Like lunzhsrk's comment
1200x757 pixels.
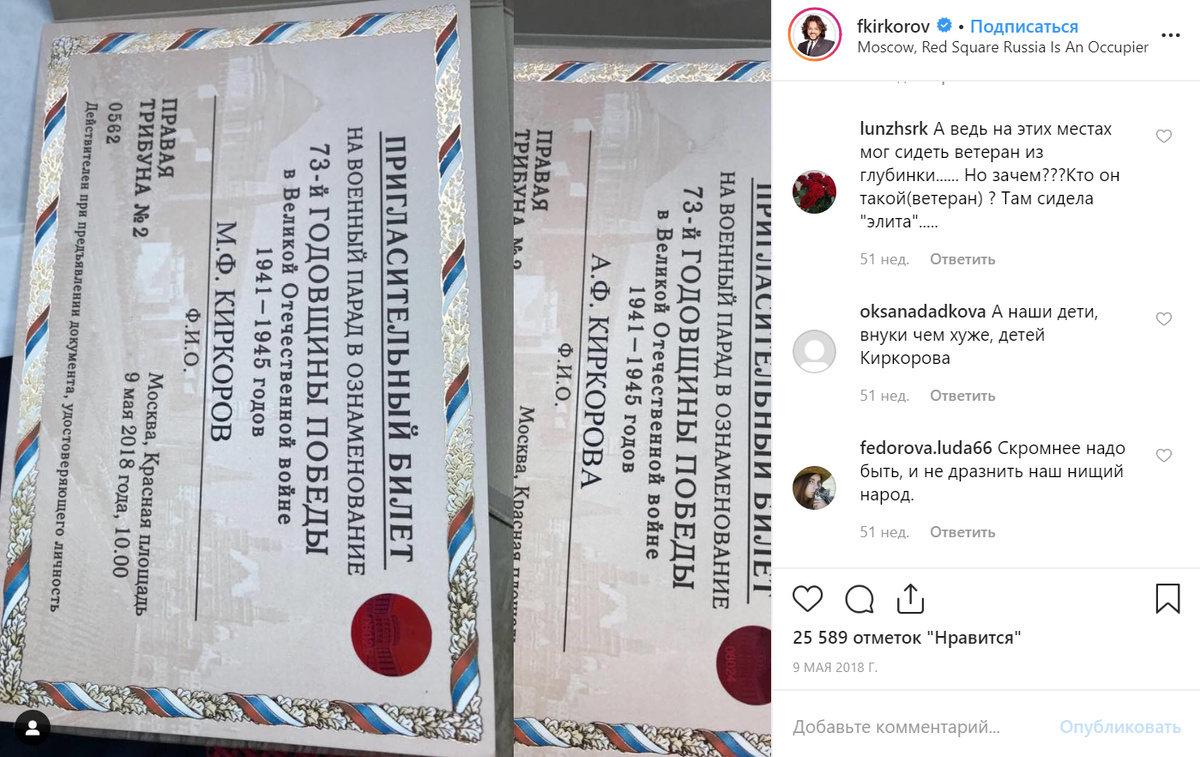pos(1164,136)
